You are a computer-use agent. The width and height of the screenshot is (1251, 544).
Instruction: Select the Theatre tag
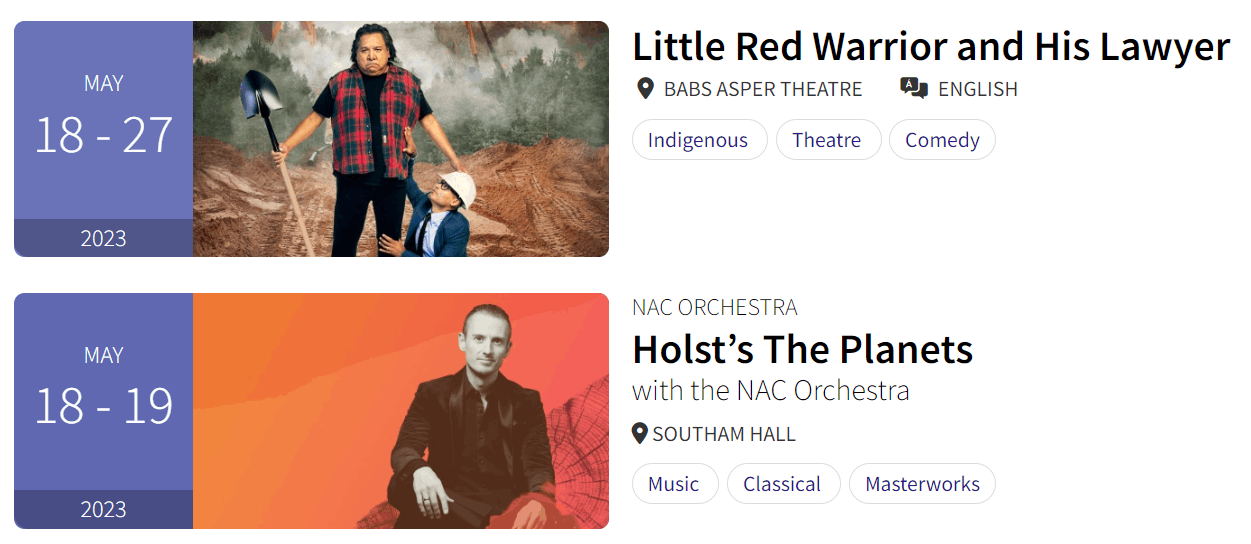(827, 140)
